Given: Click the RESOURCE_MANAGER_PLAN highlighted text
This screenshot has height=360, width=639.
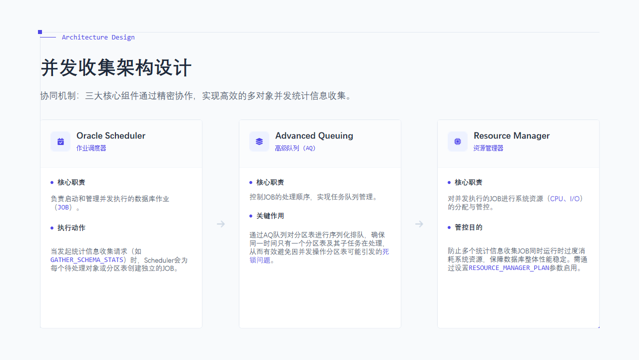Looking at the screenshot, I should (x=509, y=268).
